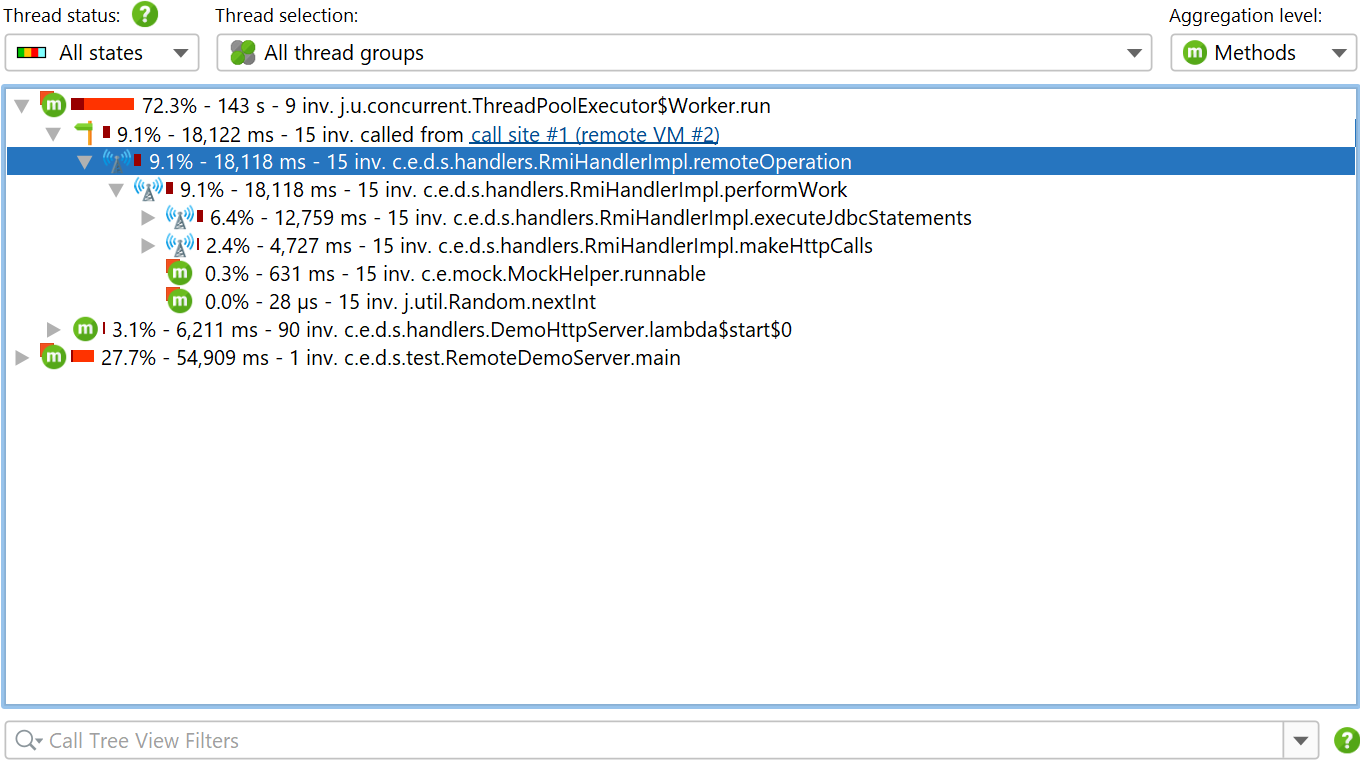Viewport: 1360px width, 763px height.
Task: Expand the RemoteDemoServer.main node
Action: click(22, 358)
